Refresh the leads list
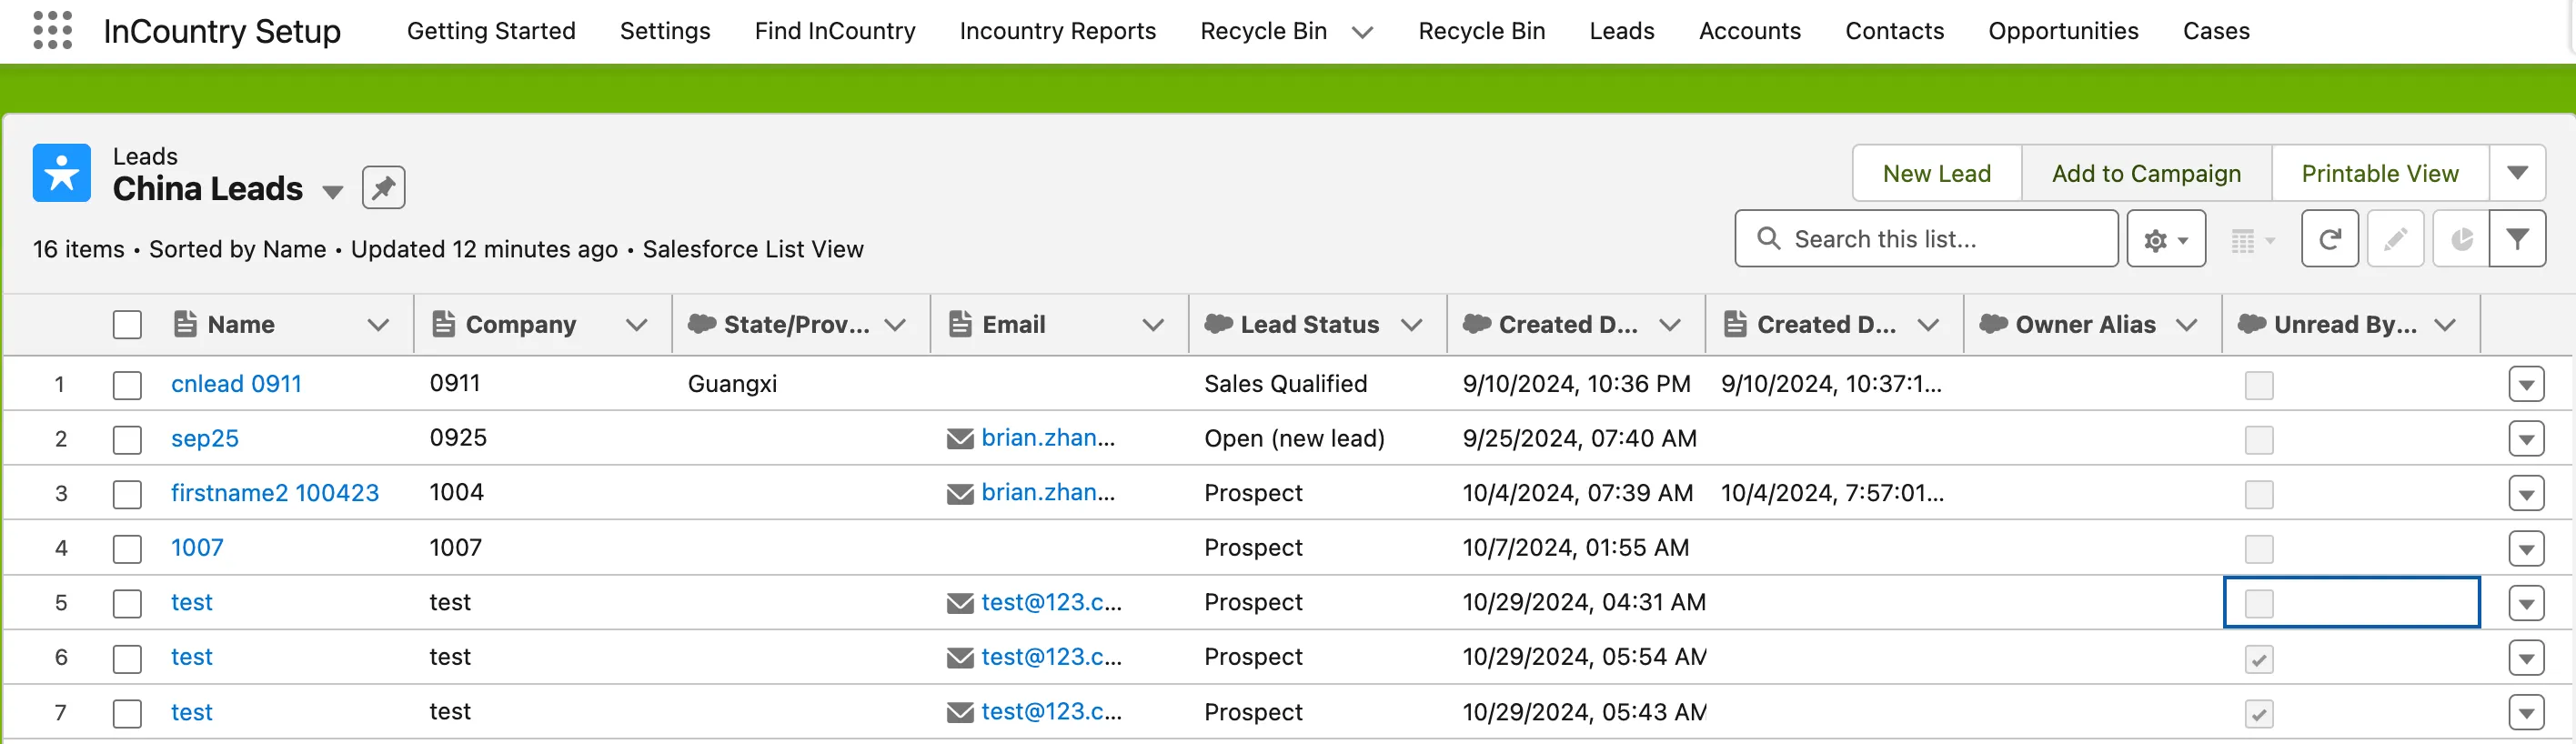 (x=2329, y=239)
